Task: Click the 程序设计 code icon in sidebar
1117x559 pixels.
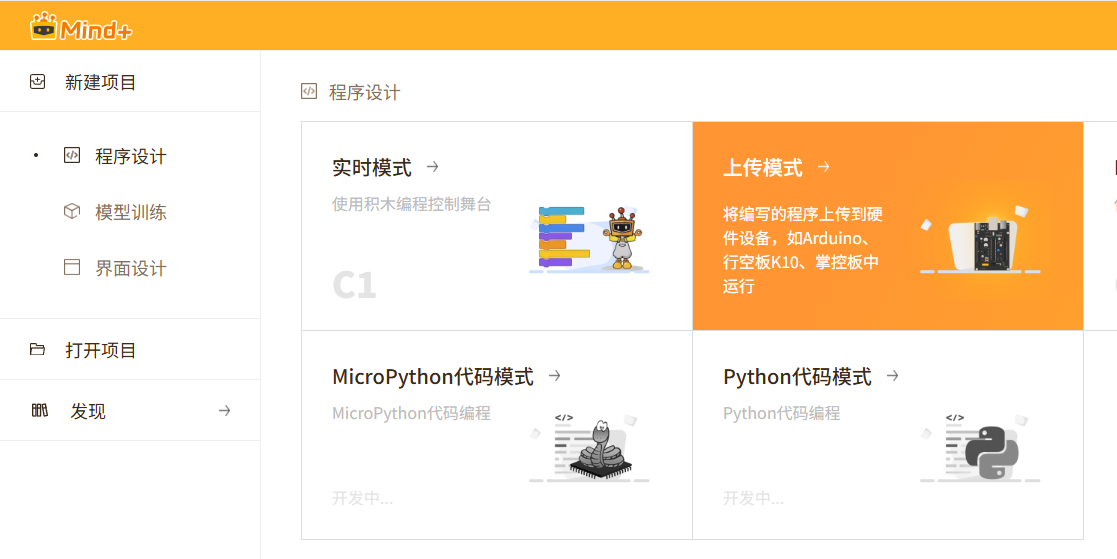Action: [71, 155]
